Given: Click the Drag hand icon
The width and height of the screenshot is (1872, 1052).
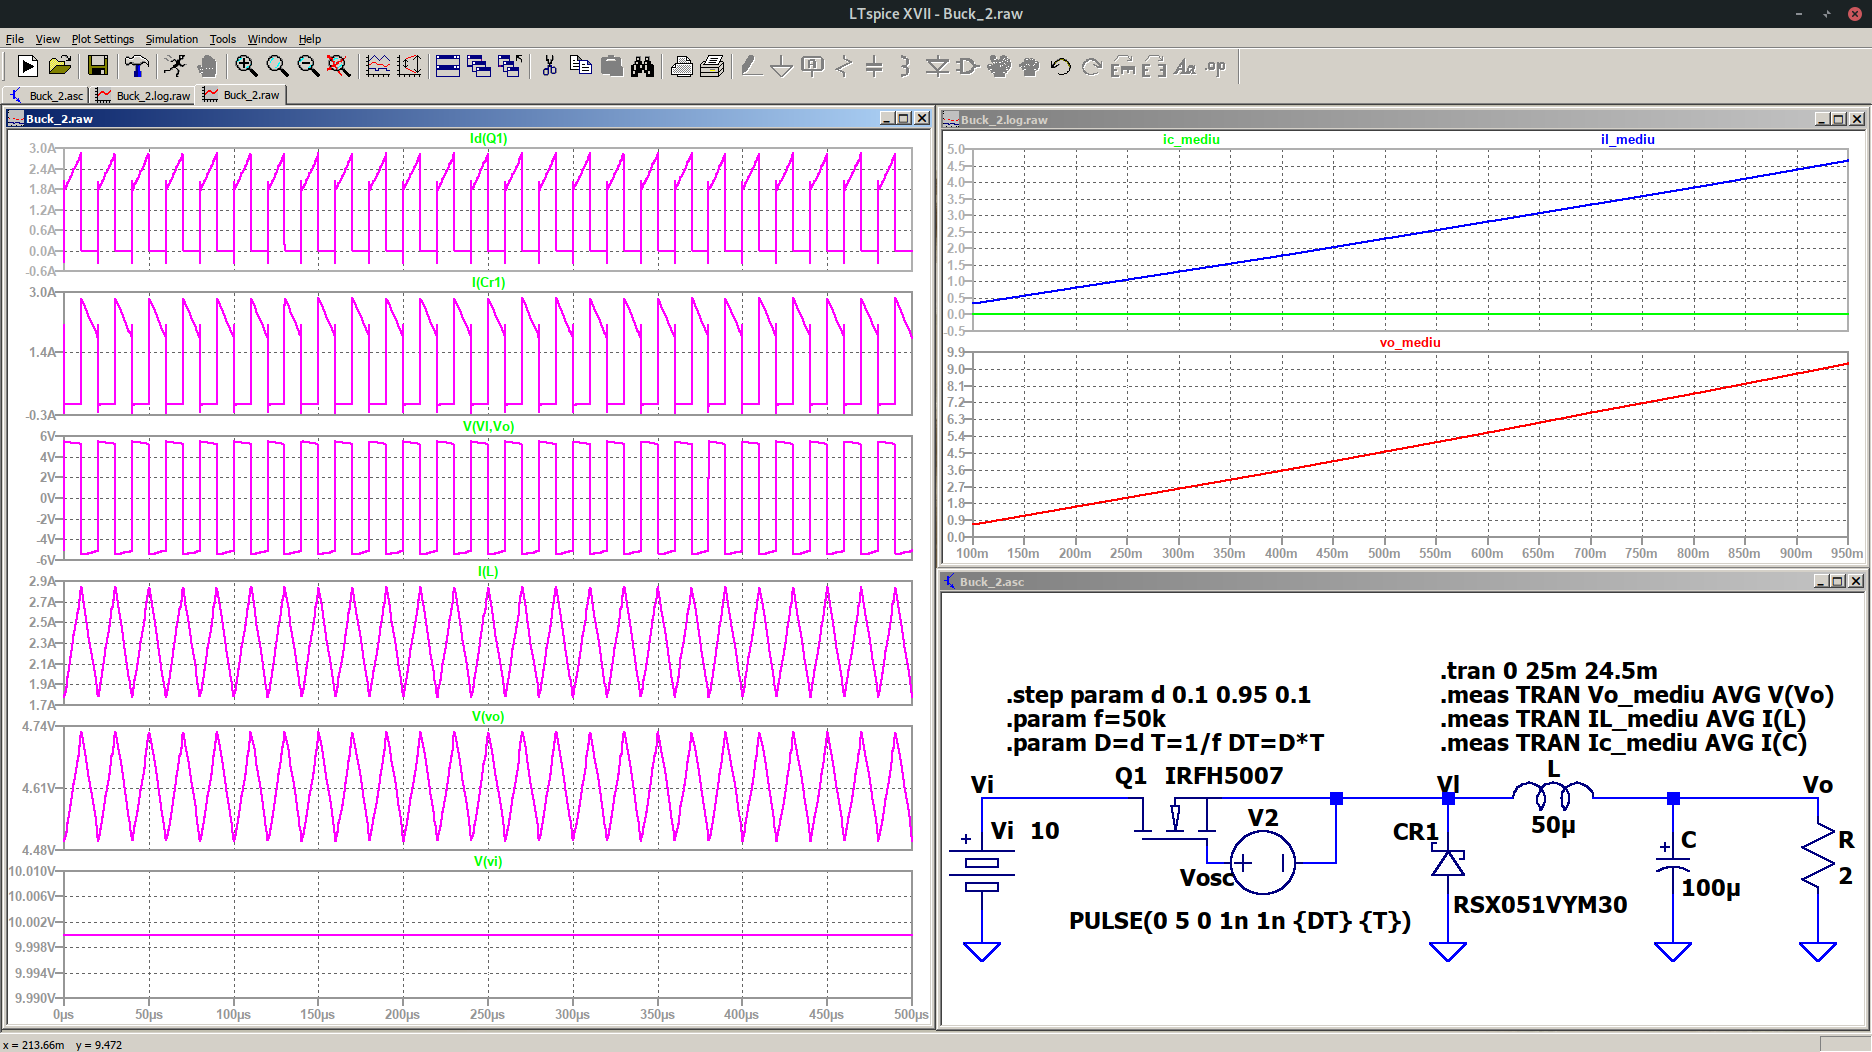Looking at the screenshot, I should (x=1029, y=67).
